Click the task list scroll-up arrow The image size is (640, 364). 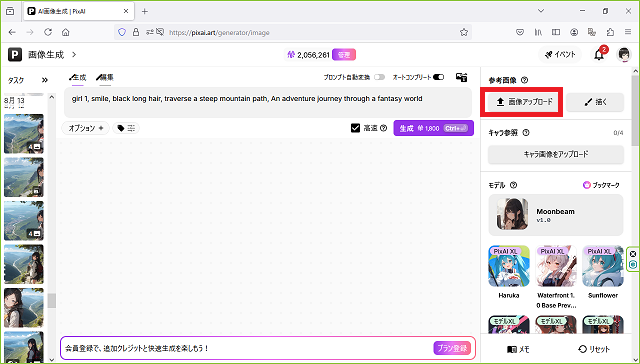(x=51, y=97)
